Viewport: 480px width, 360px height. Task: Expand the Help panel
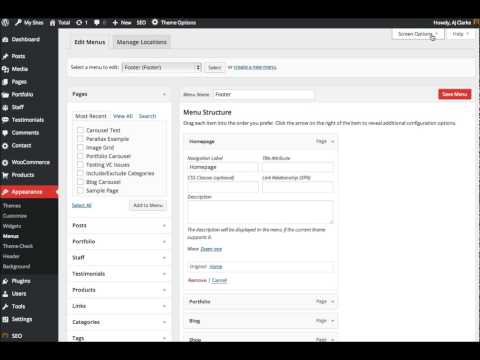(461, 34)
